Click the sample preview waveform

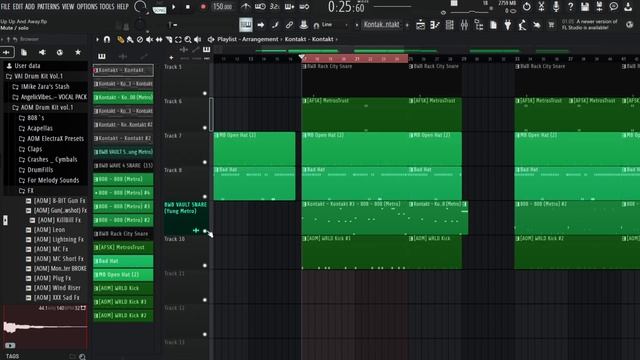point(45,328)
